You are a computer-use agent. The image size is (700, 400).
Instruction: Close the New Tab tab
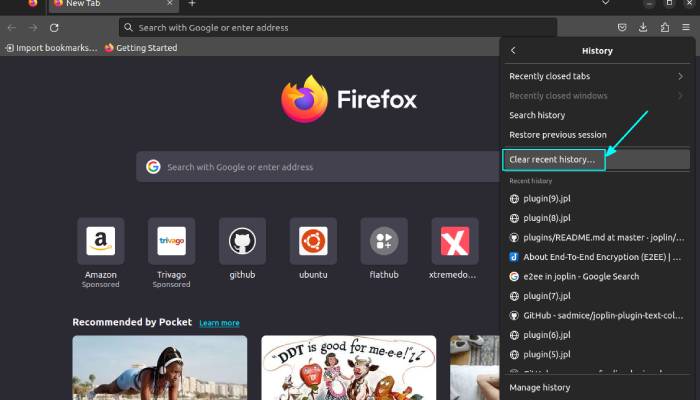[x=170, y=3]
